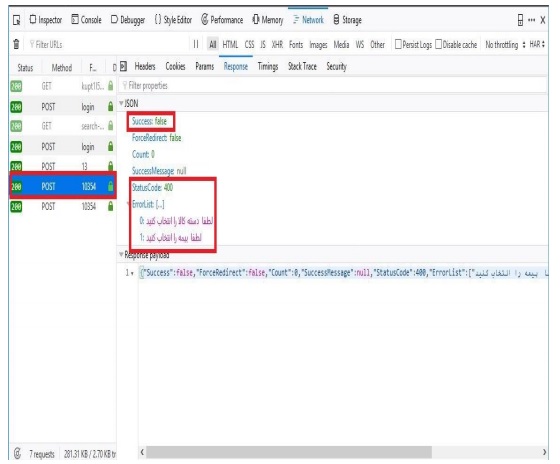
Task: Collapse the request details pane with its toggle icon
Action: (124, 66)
